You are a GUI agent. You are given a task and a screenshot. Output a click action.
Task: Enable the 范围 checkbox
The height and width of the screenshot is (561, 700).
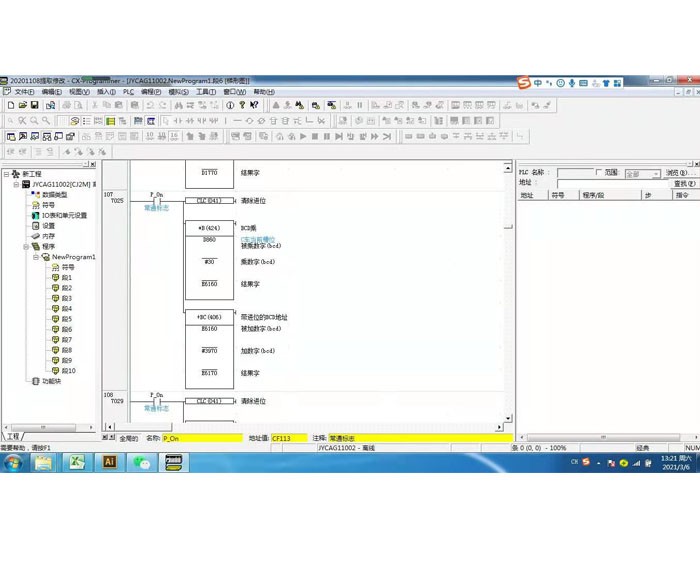click(x=599, y=173)
